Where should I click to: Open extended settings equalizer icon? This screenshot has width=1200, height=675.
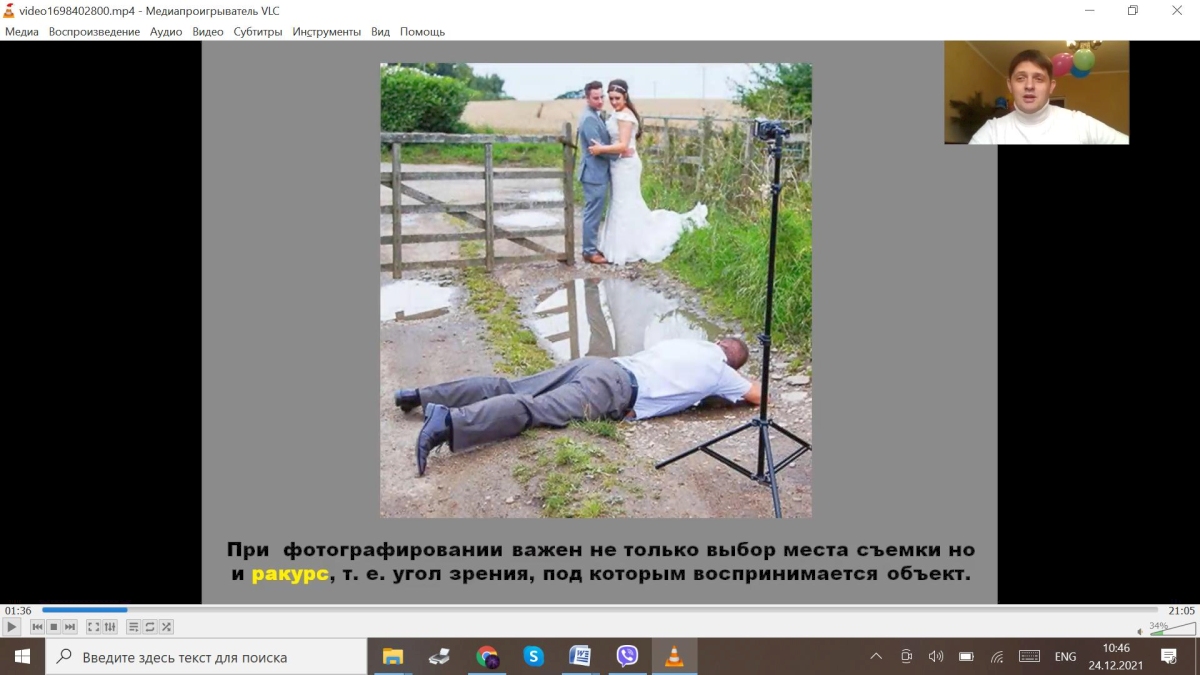110,627
